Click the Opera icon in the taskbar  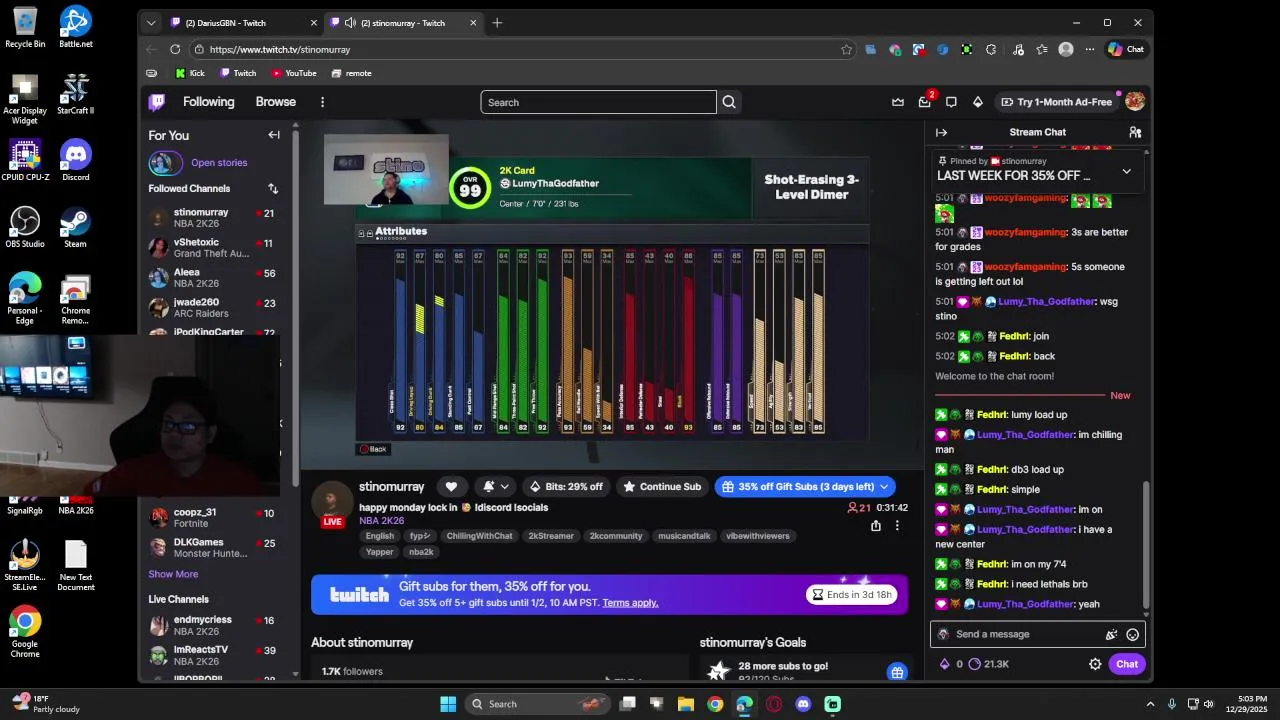pyautogui.click(x=774, y=704)
